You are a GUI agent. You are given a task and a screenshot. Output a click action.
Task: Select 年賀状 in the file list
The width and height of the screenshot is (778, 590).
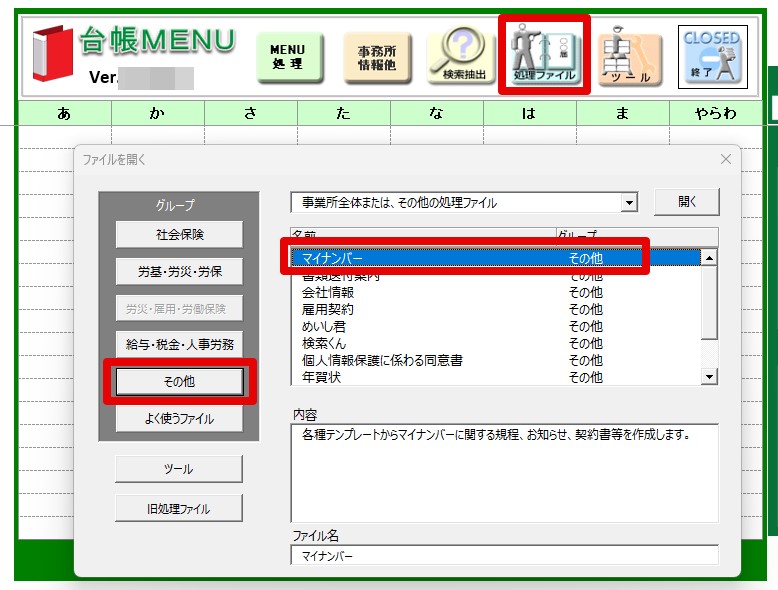tap(496, 377)
